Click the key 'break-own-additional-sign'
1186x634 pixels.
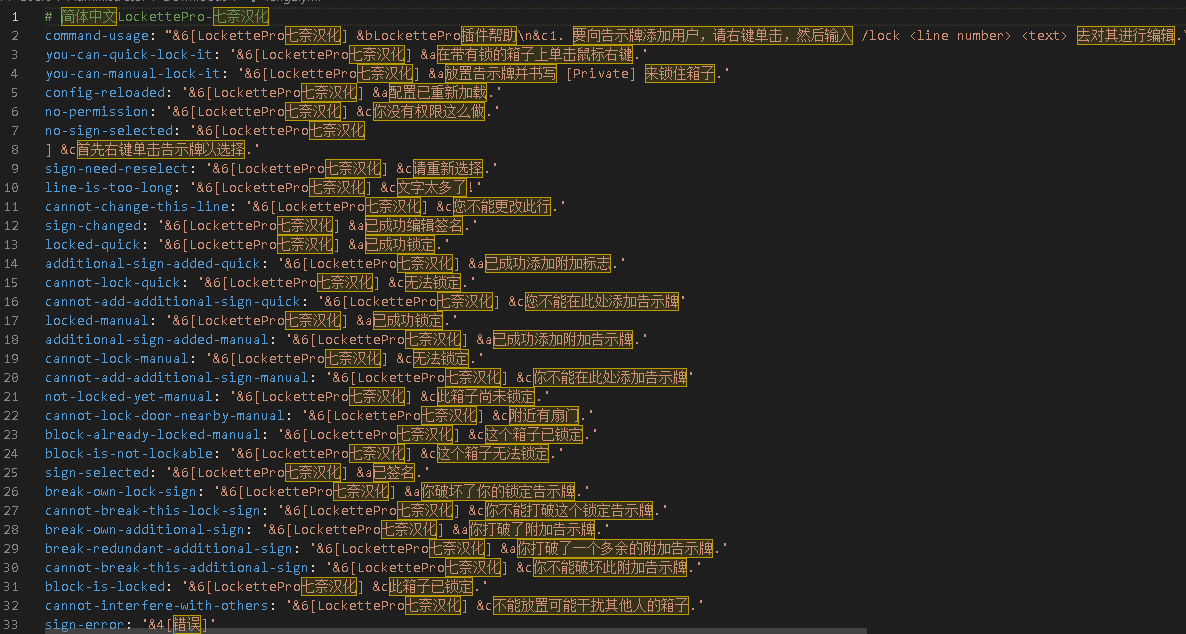pos(144,529)
